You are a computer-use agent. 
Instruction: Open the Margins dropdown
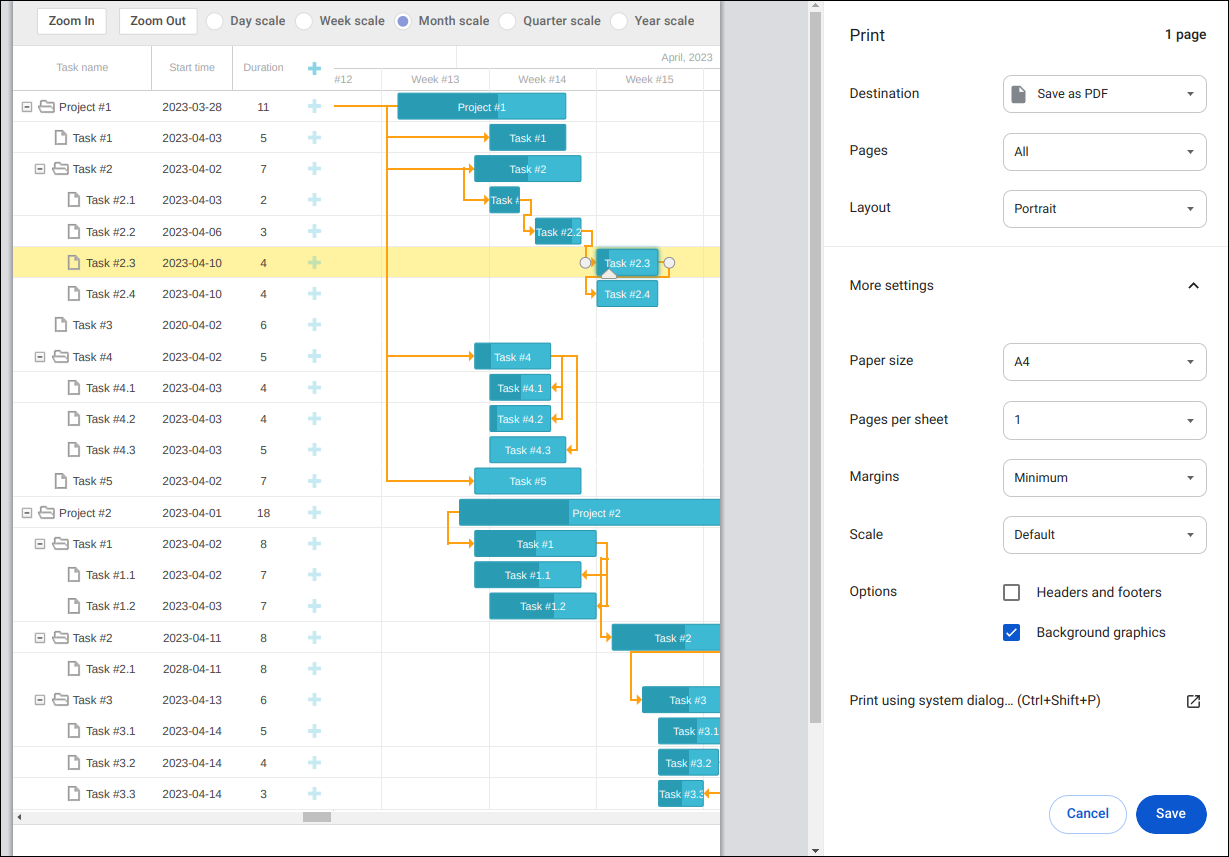point(1104,477)
